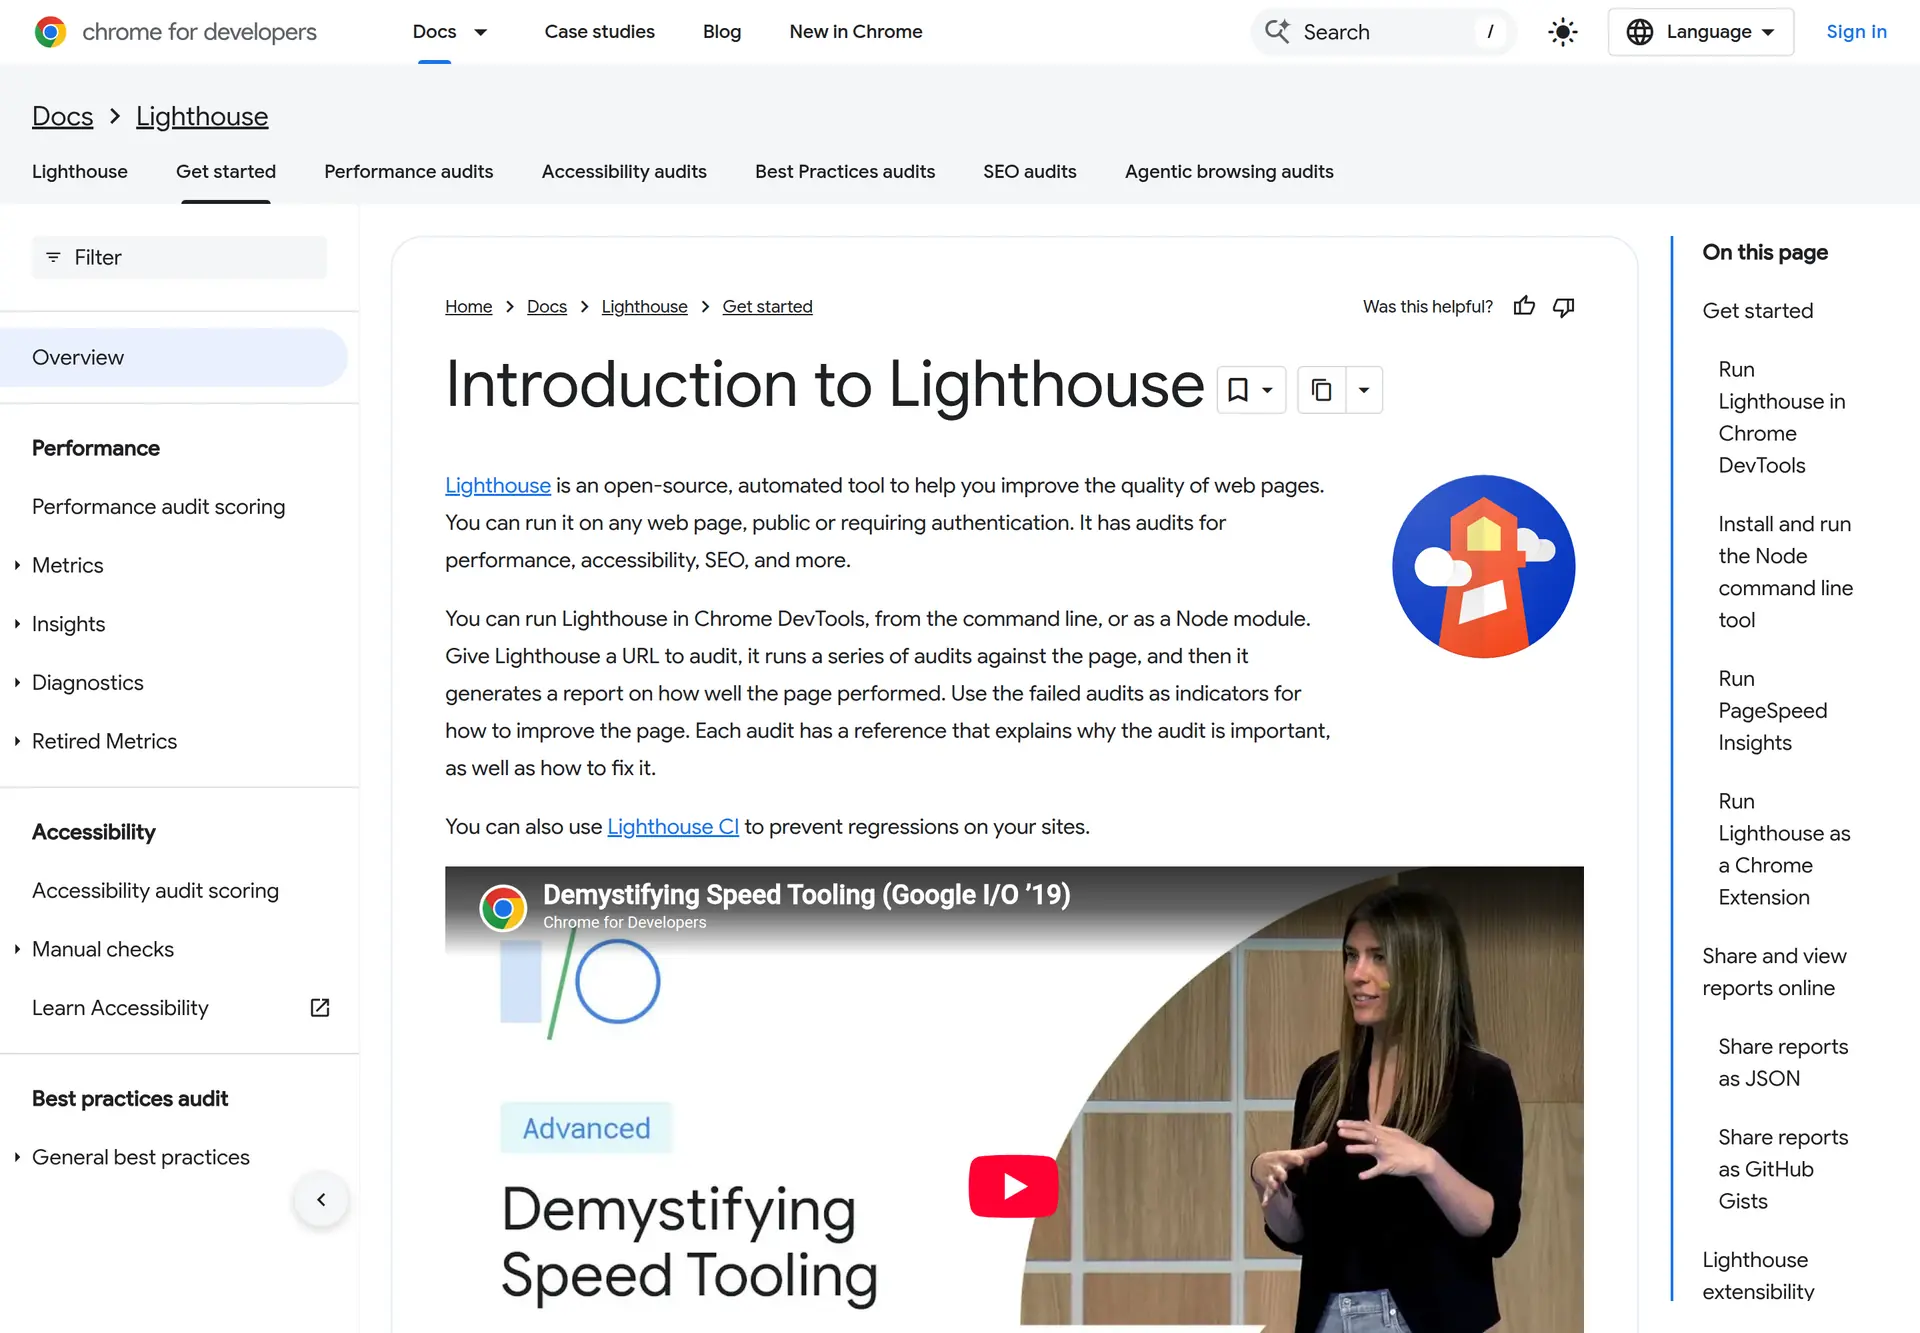Play the Demystifying Speed Tooling video

[1013, 1186]
